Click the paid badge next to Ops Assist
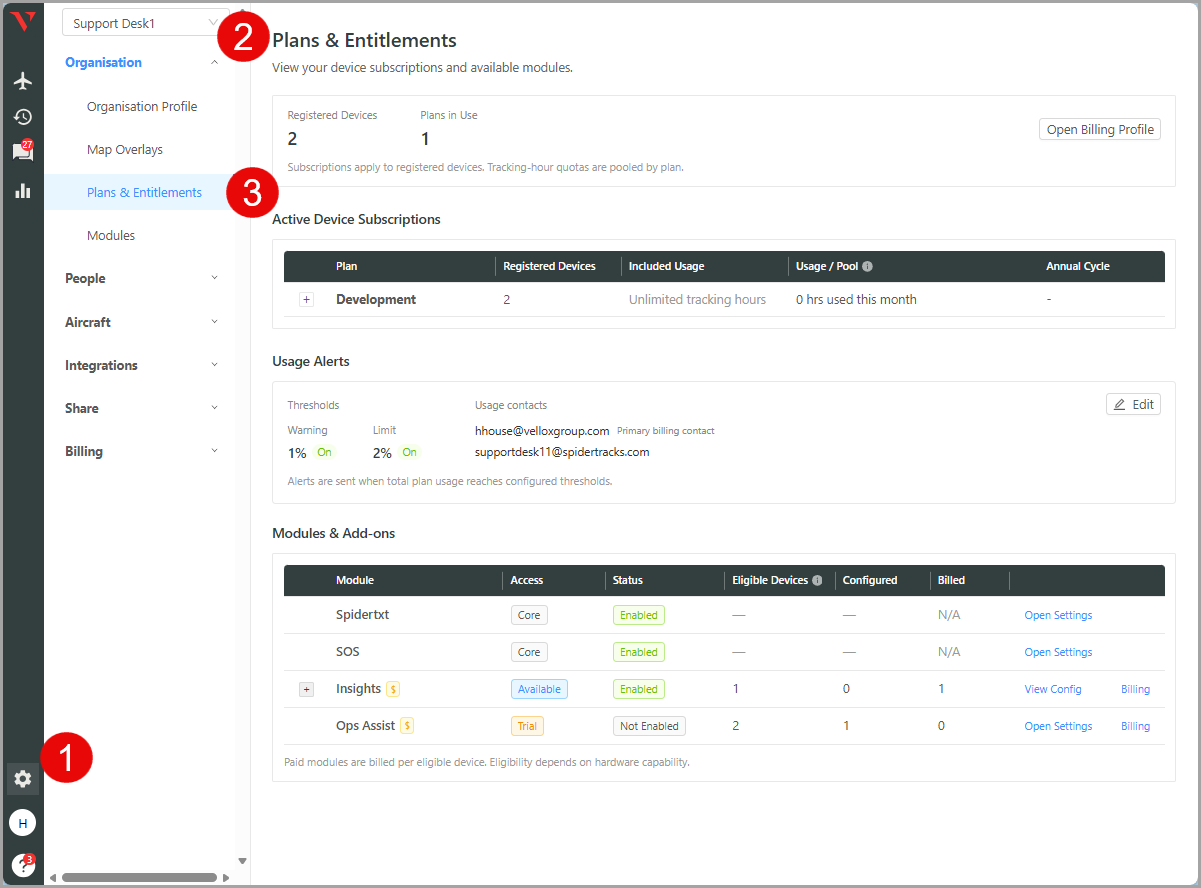The image size is (1201, 888). tap(407, 726)
